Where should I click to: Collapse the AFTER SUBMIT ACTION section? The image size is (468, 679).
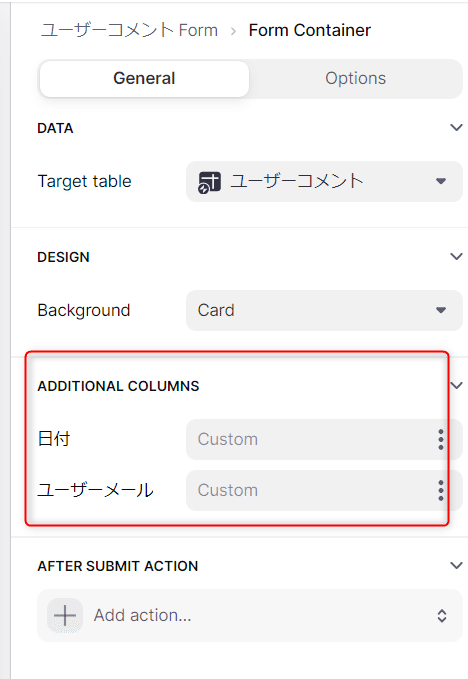[456, 566]
